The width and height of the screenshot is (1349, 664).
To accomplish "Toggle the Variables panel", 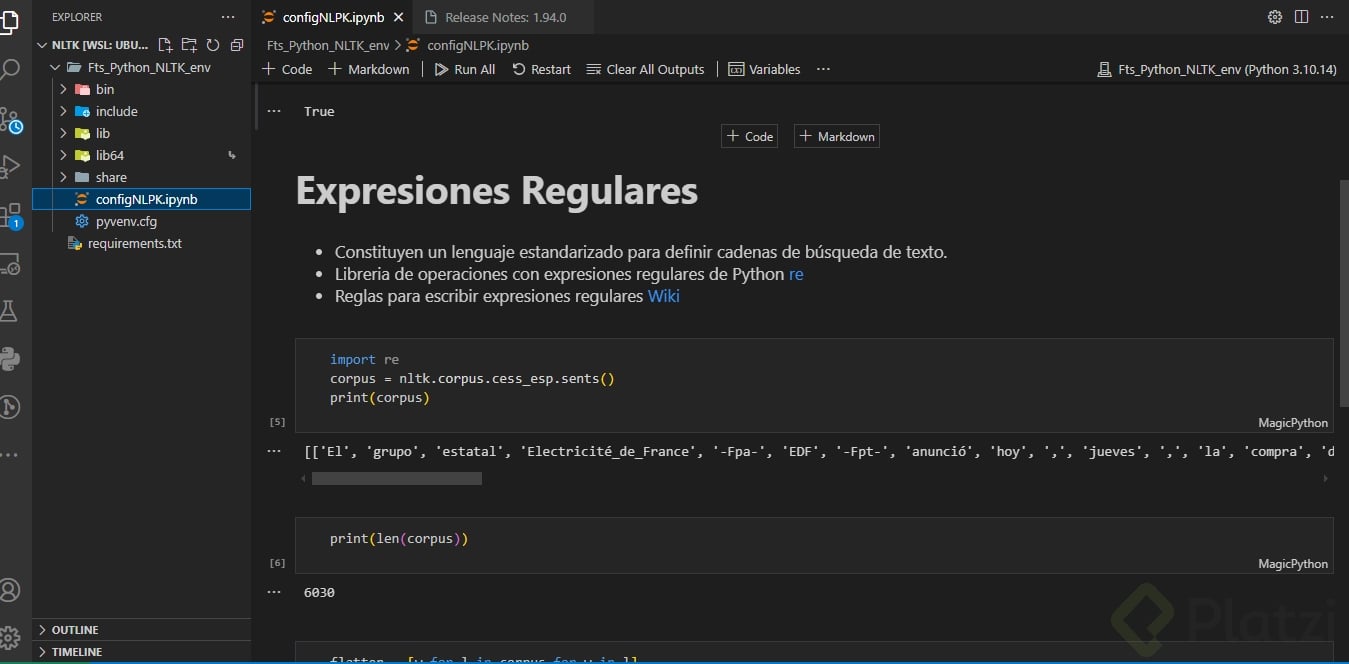I will [x=764, y=69].
